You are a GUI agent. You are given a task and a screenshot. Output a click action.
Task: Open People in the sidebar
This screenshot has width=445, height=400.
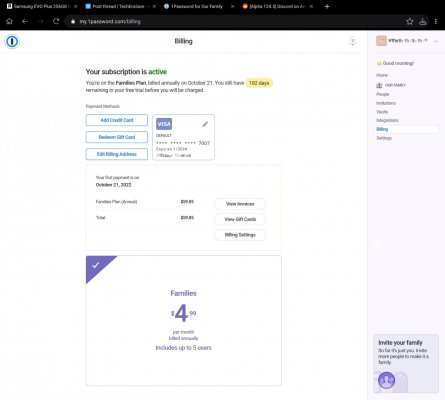pyautogui.click(x=383, y=94)
